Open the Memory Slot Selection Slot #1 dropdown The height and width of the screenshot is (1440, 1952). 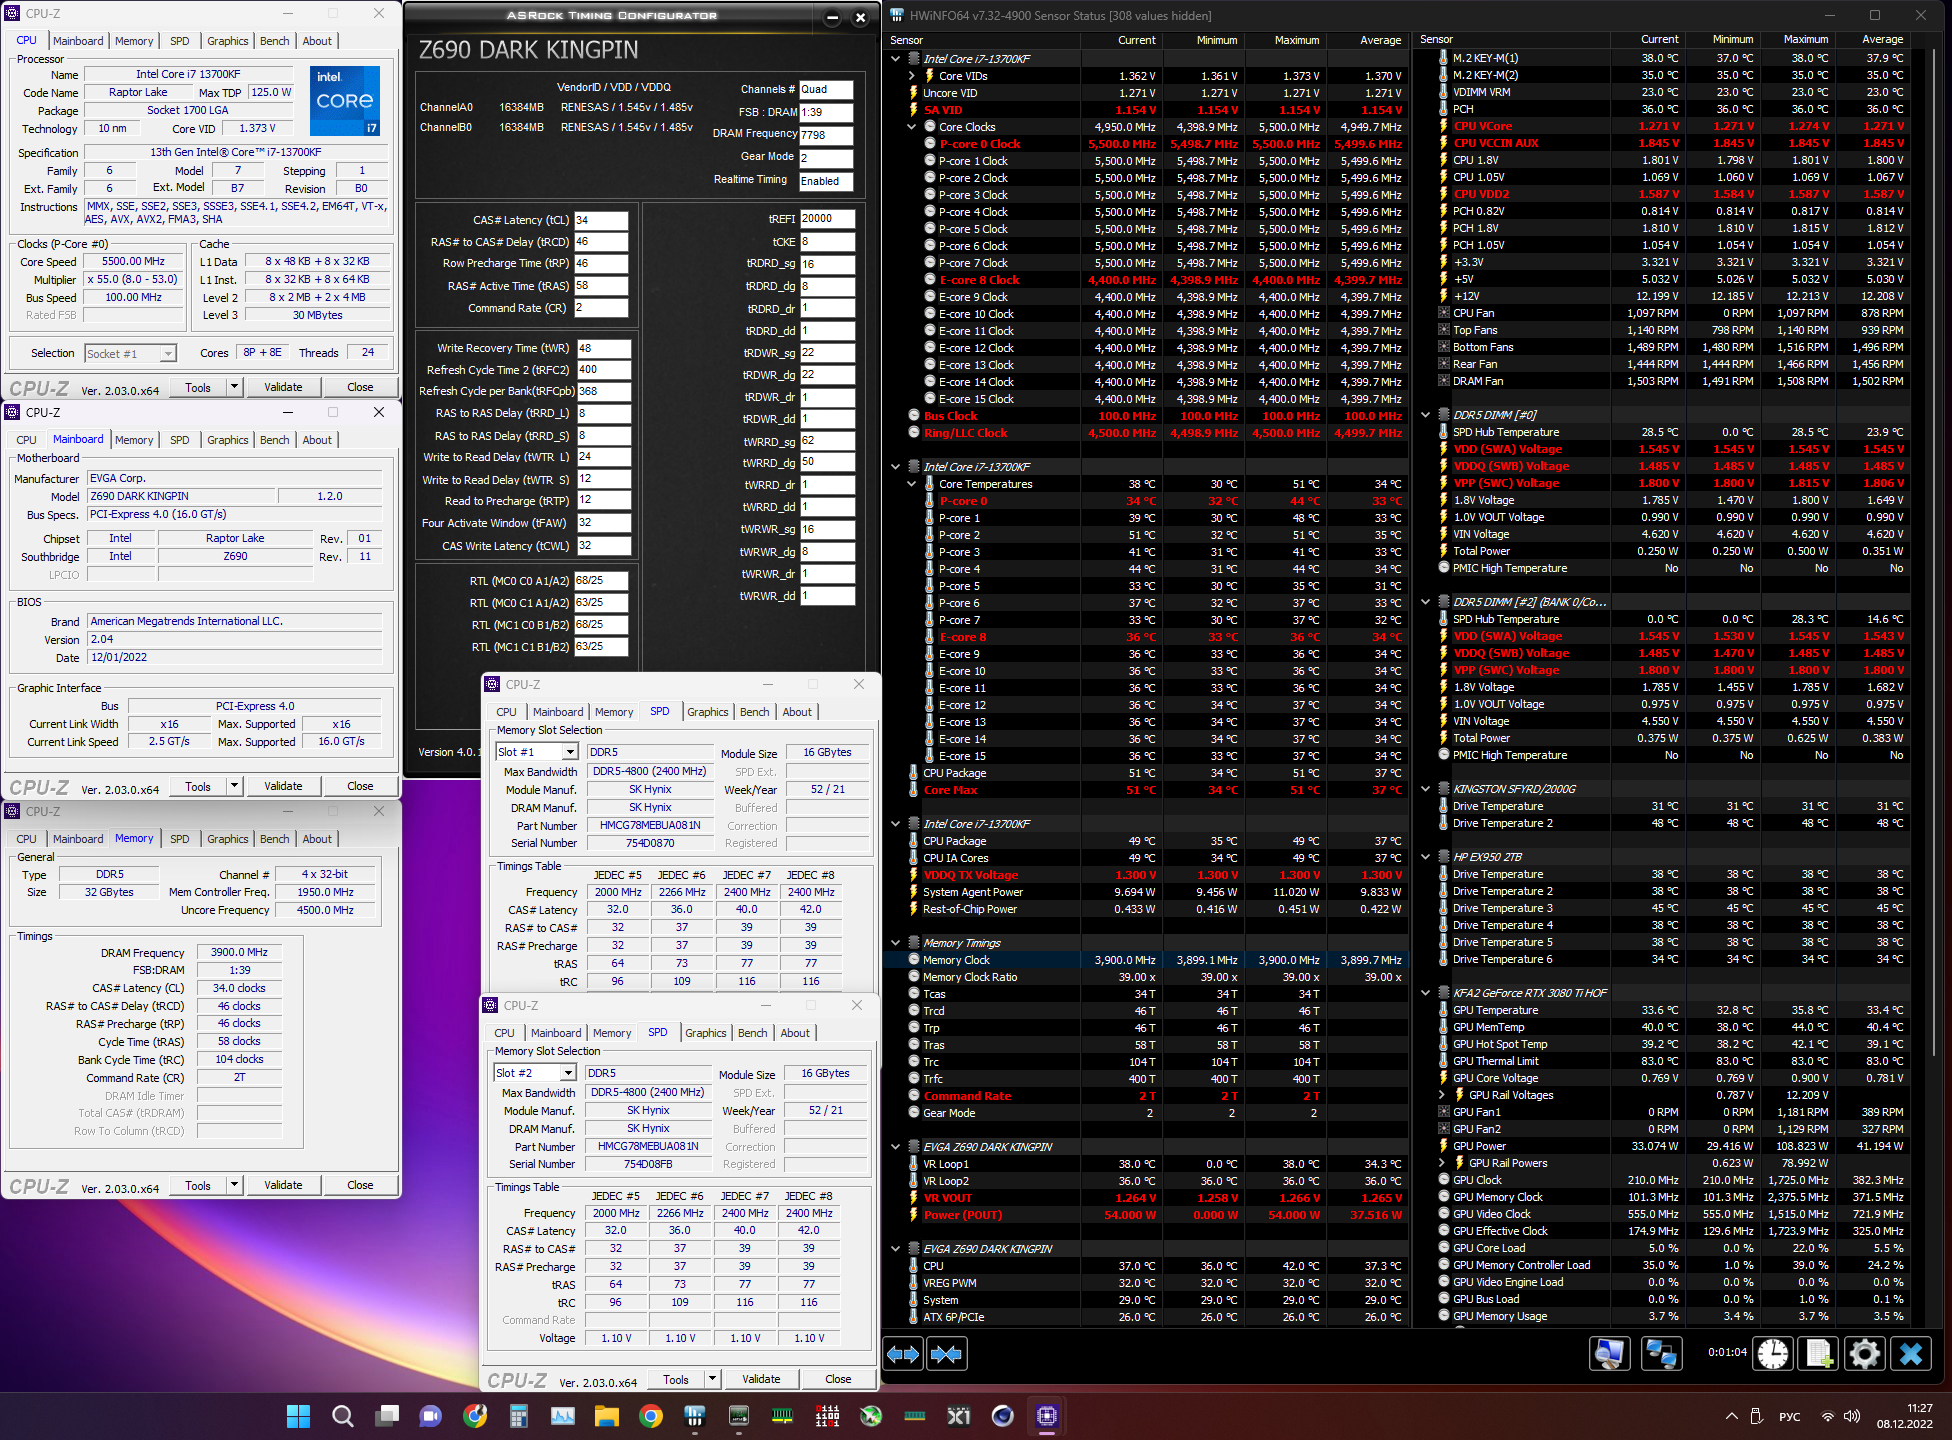pos(570,752)
